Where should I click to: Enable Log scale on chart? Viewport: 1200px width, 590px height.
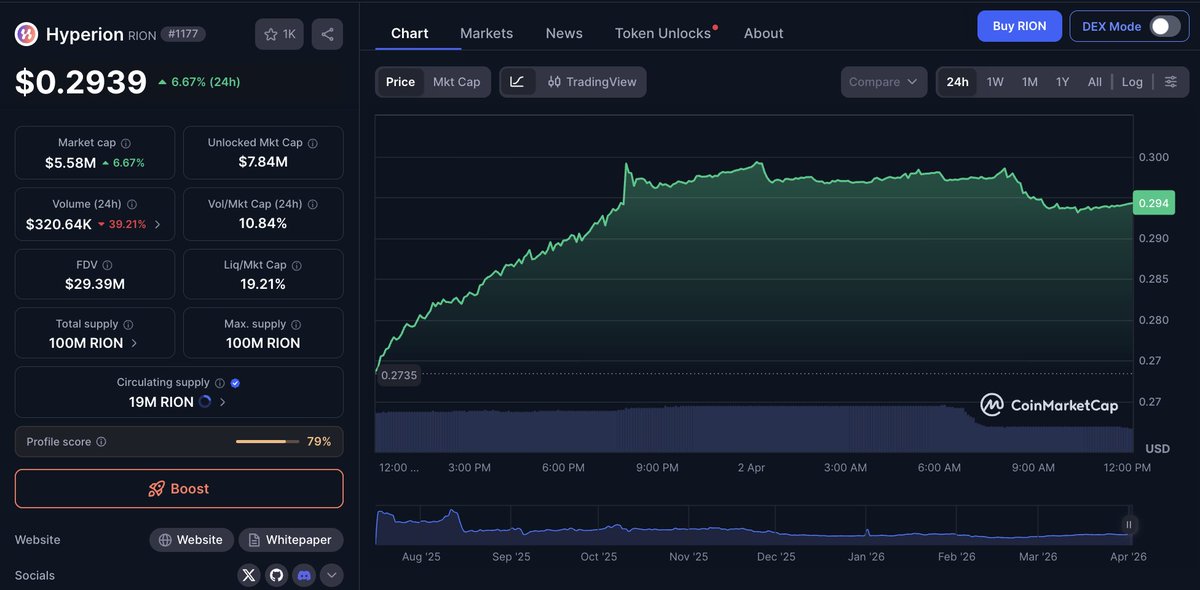(1132, 82)
